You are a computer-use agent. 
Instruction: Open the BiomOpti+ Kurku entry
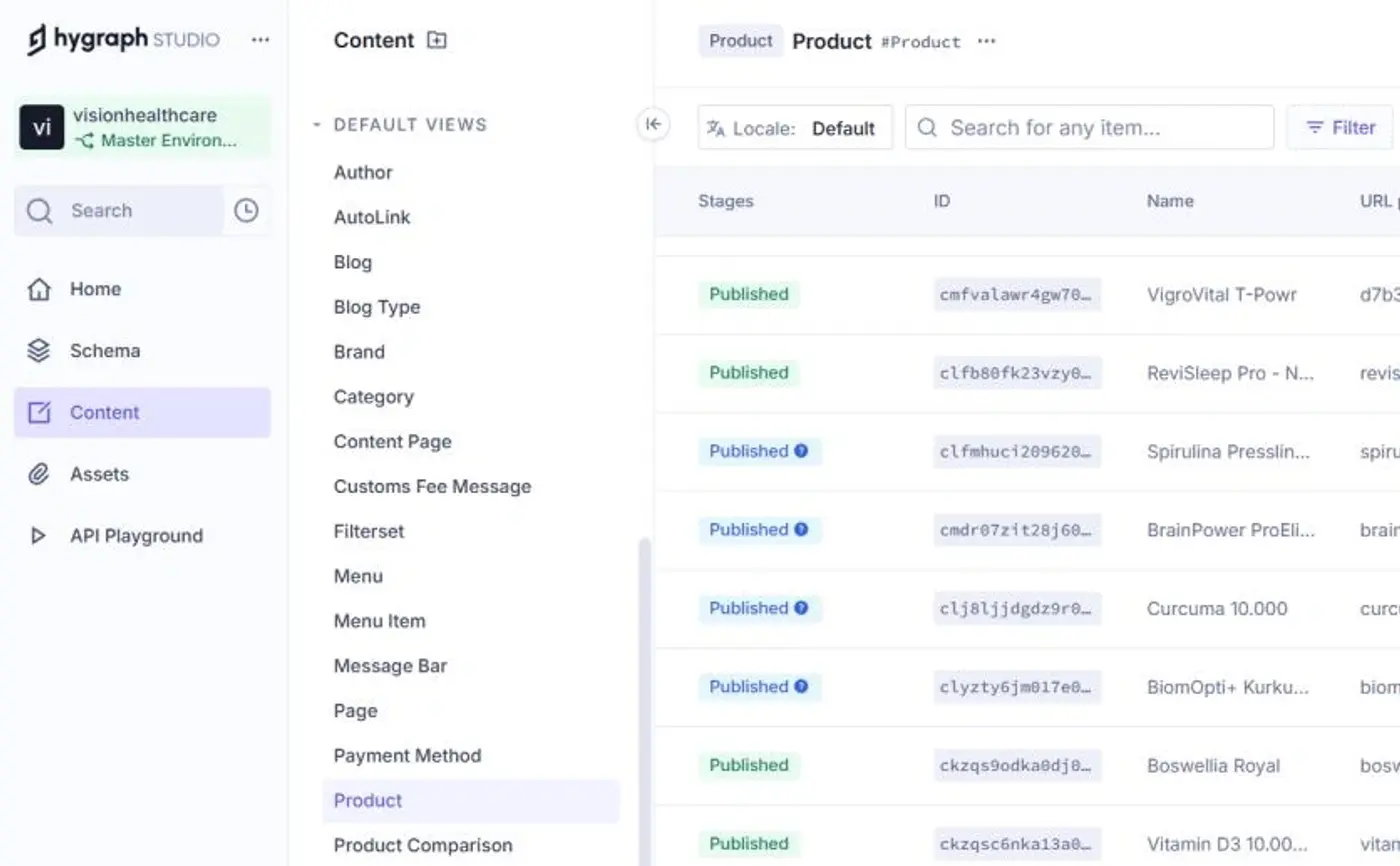(x=1228, y=687)
